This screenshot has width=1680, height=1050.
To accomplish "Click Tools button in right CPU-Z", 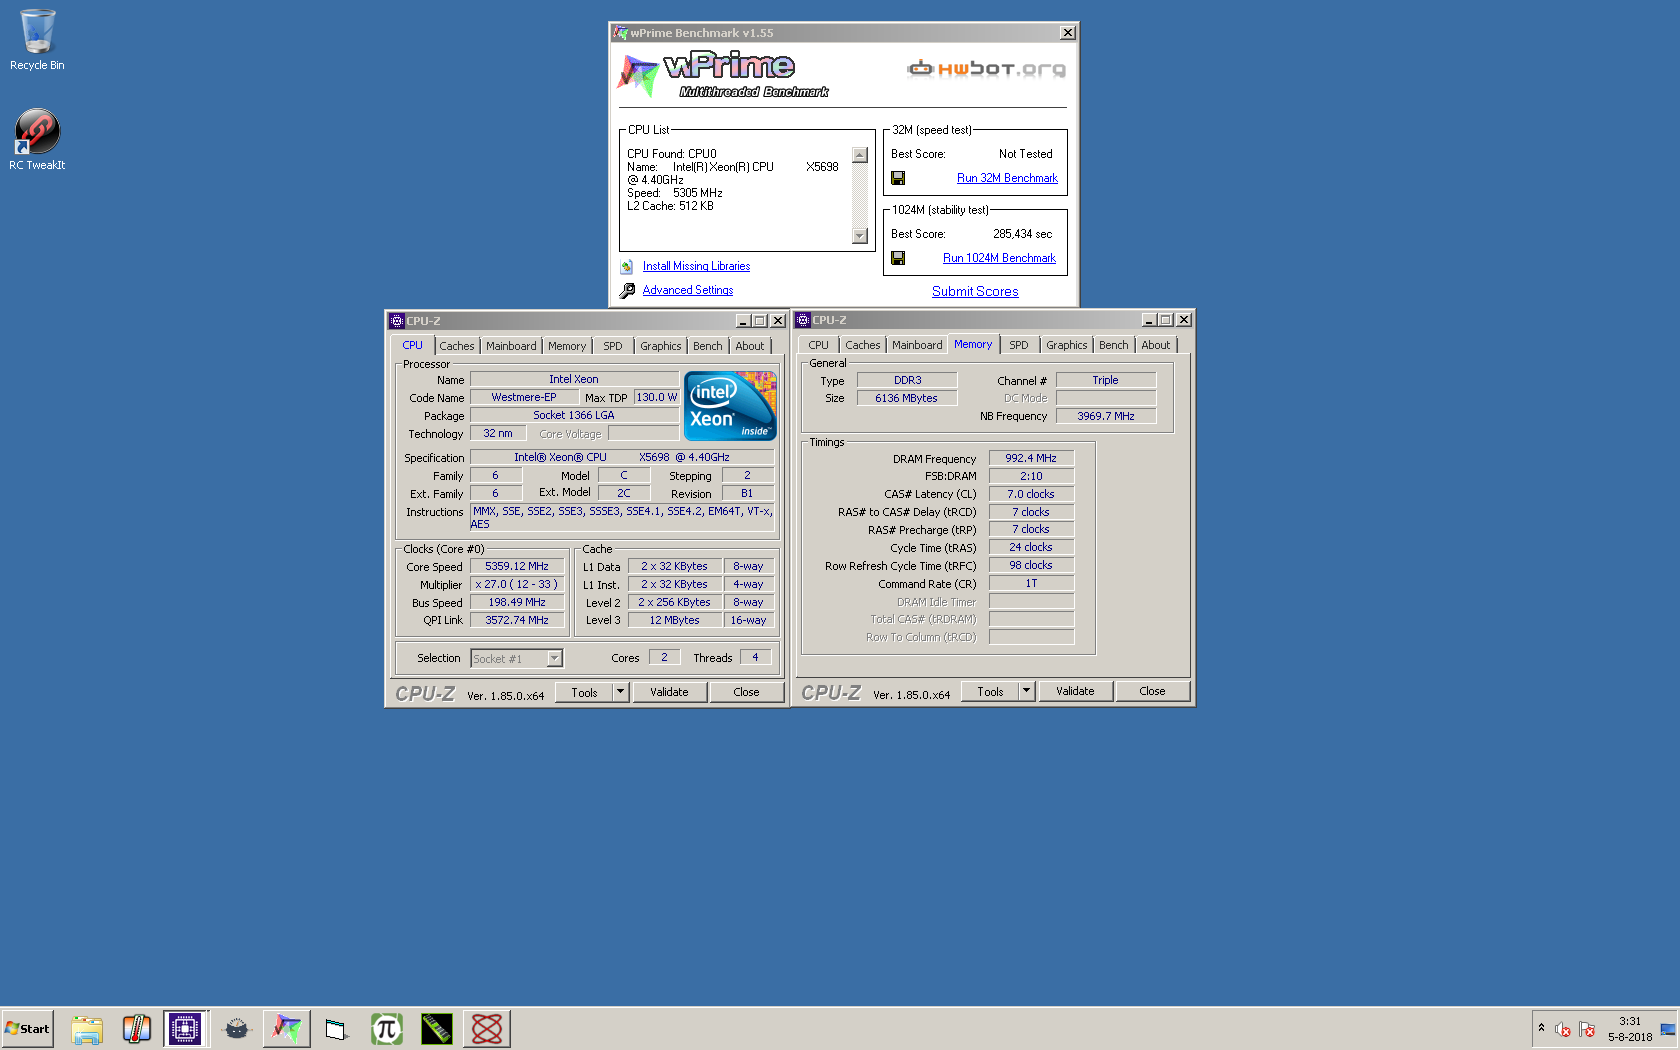I will click(990, 691).
